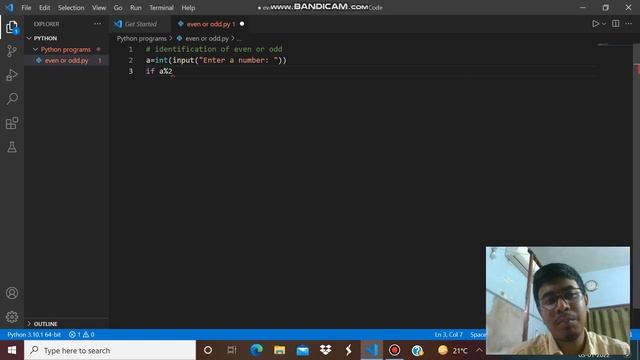Click line 3 'if a%2' code
Viewport: 640px width, 360px height.
(x=159, y=71)
